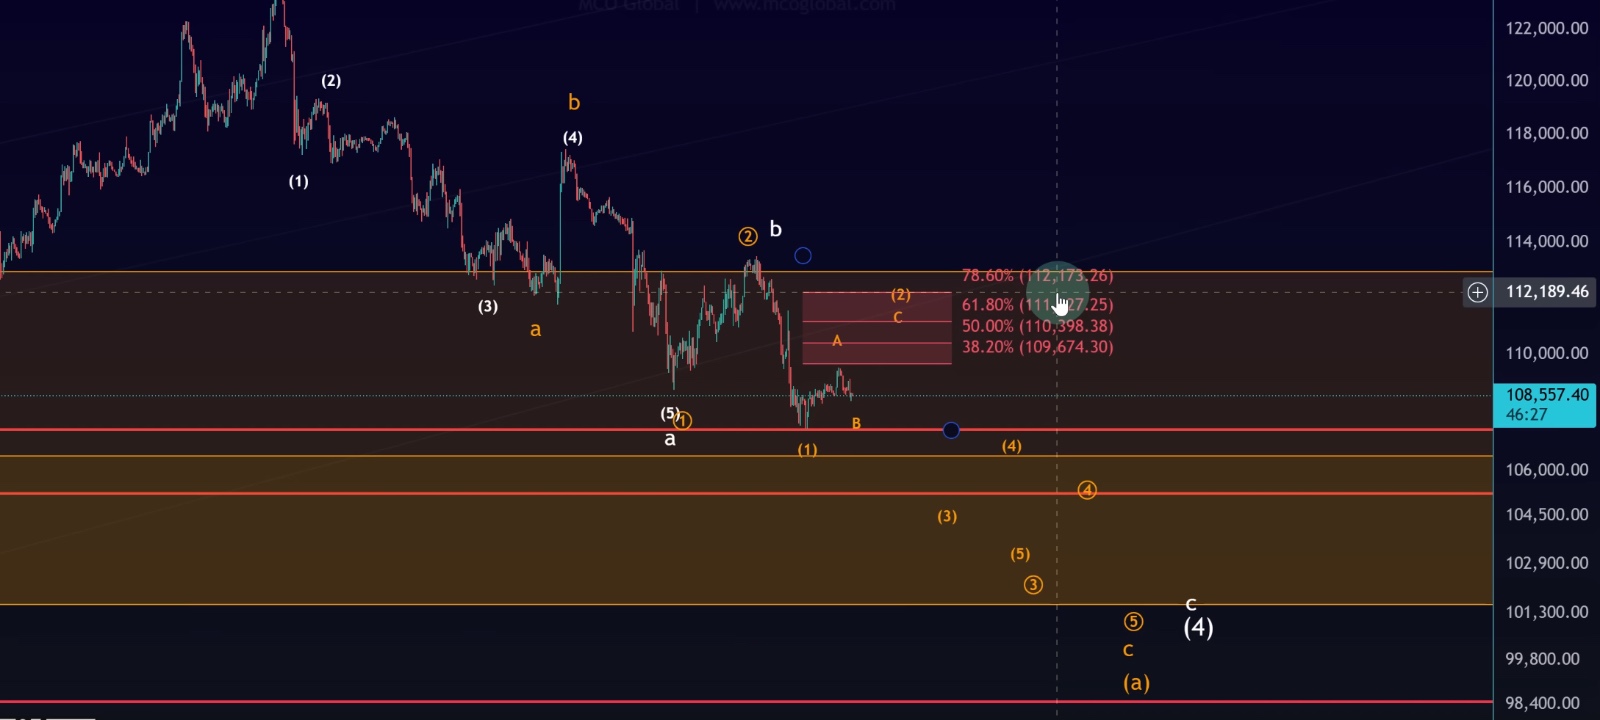
Task: Click the orange b label near the top
Action: click(x=574, y=102)
